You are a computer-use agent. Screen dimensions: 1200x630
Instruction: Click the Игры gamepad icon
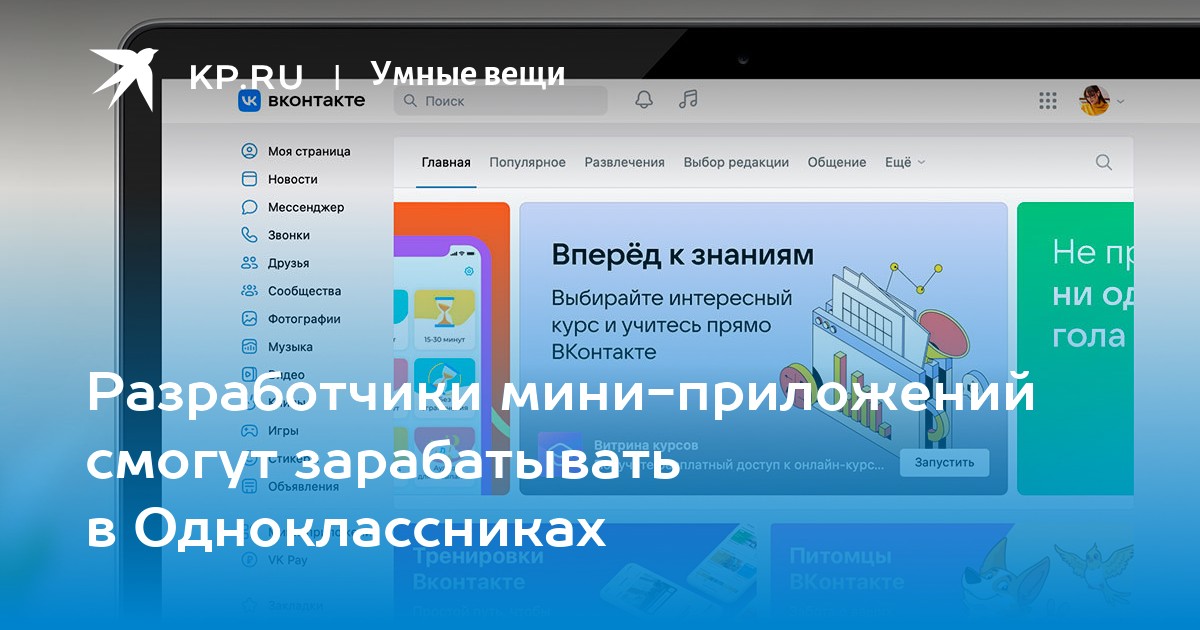pos(249,431)
